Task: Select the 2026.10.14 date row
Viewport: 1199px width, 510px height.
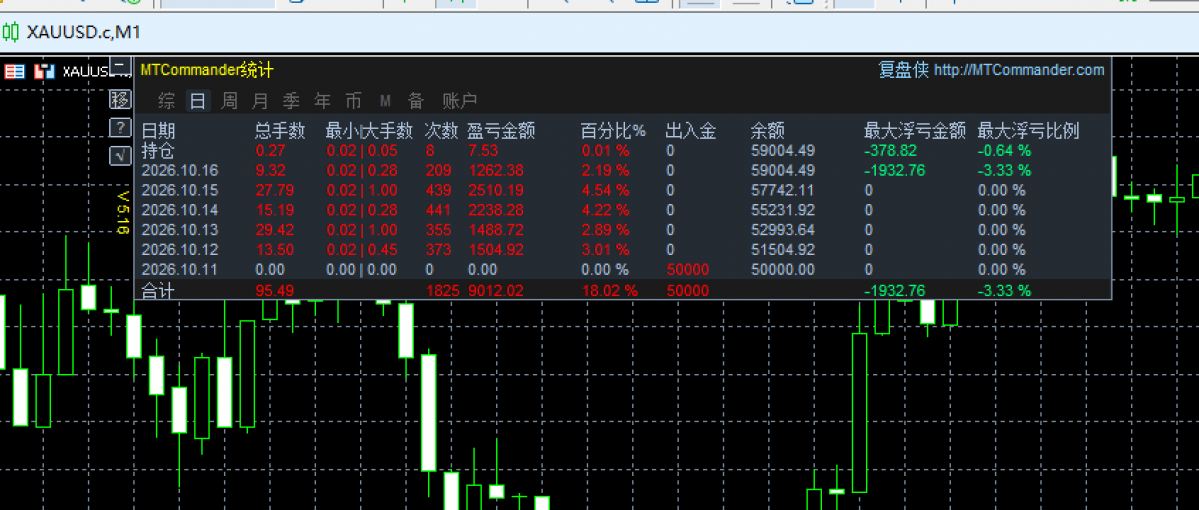Action: click(623, 210)
